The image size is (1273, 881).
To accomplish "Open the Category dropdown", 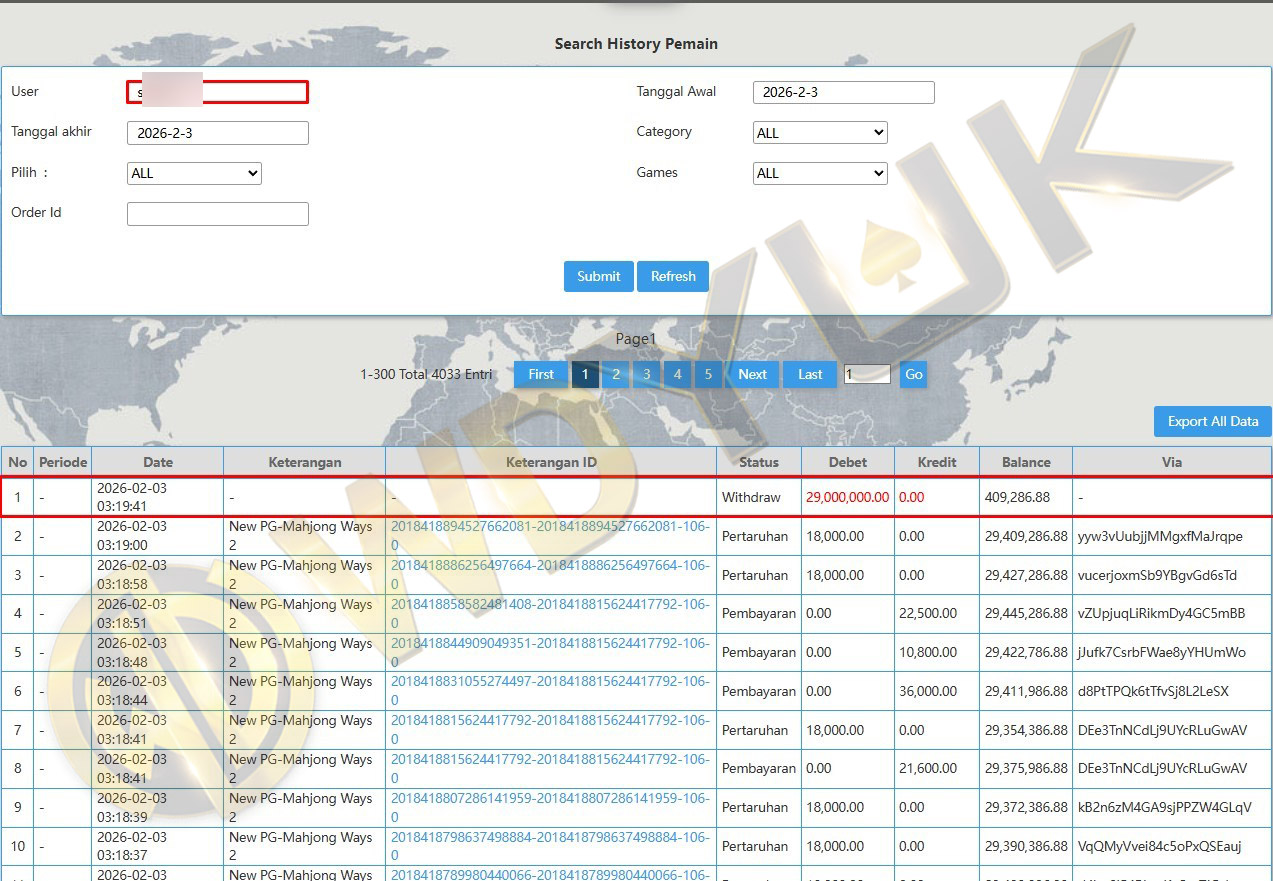I will coord(819,133).
